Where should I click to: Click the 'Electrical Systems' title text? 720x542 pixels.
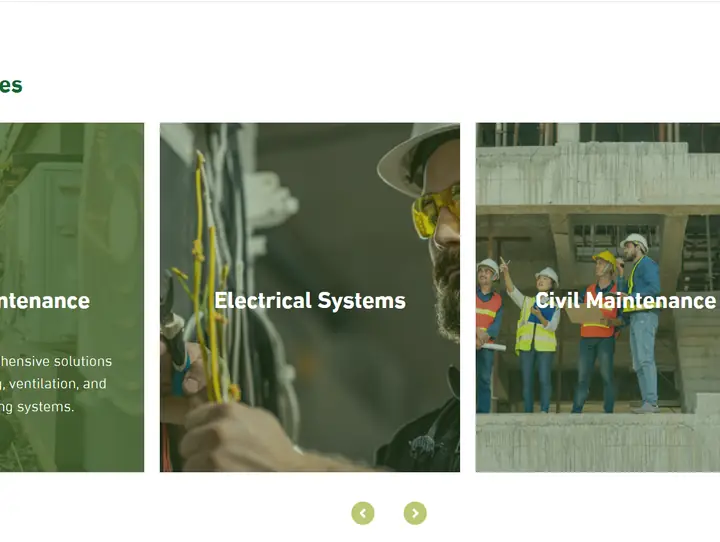pos(310,301)
